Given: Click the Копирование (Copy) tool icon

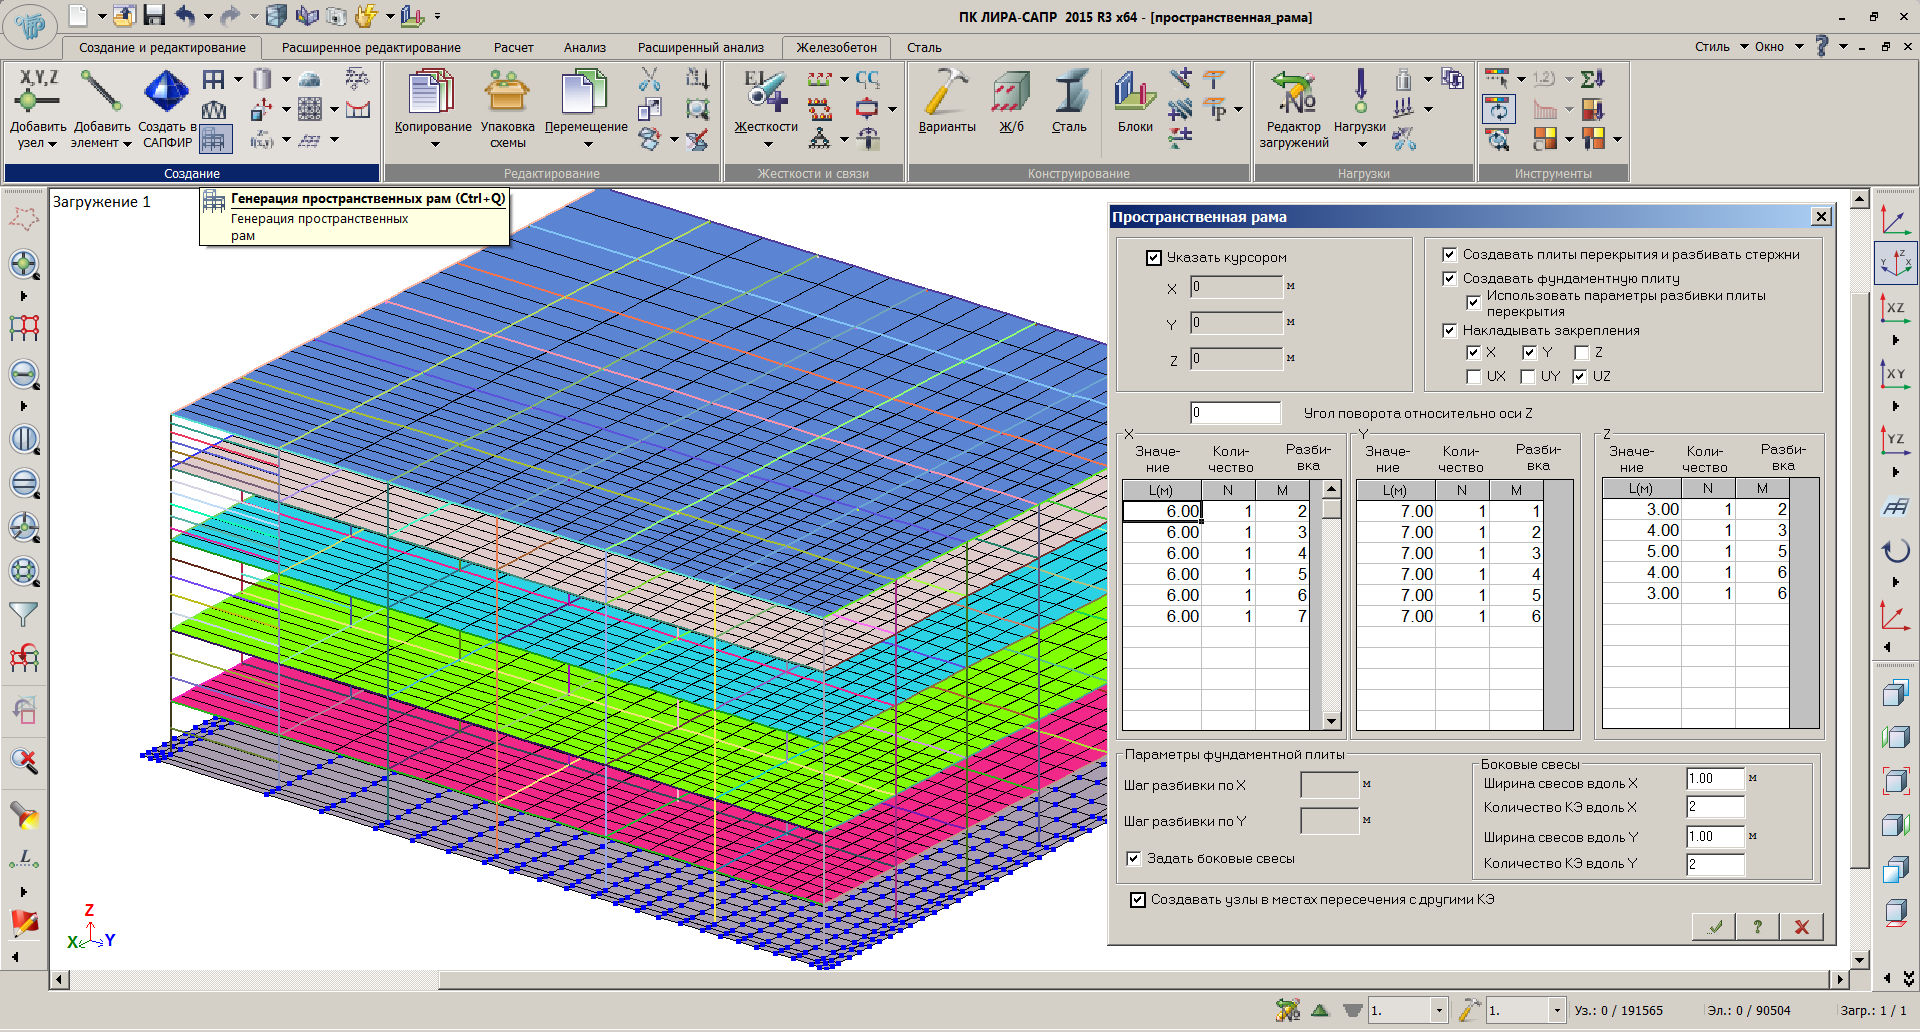Looking at the screenshot, I should point(432,93).
